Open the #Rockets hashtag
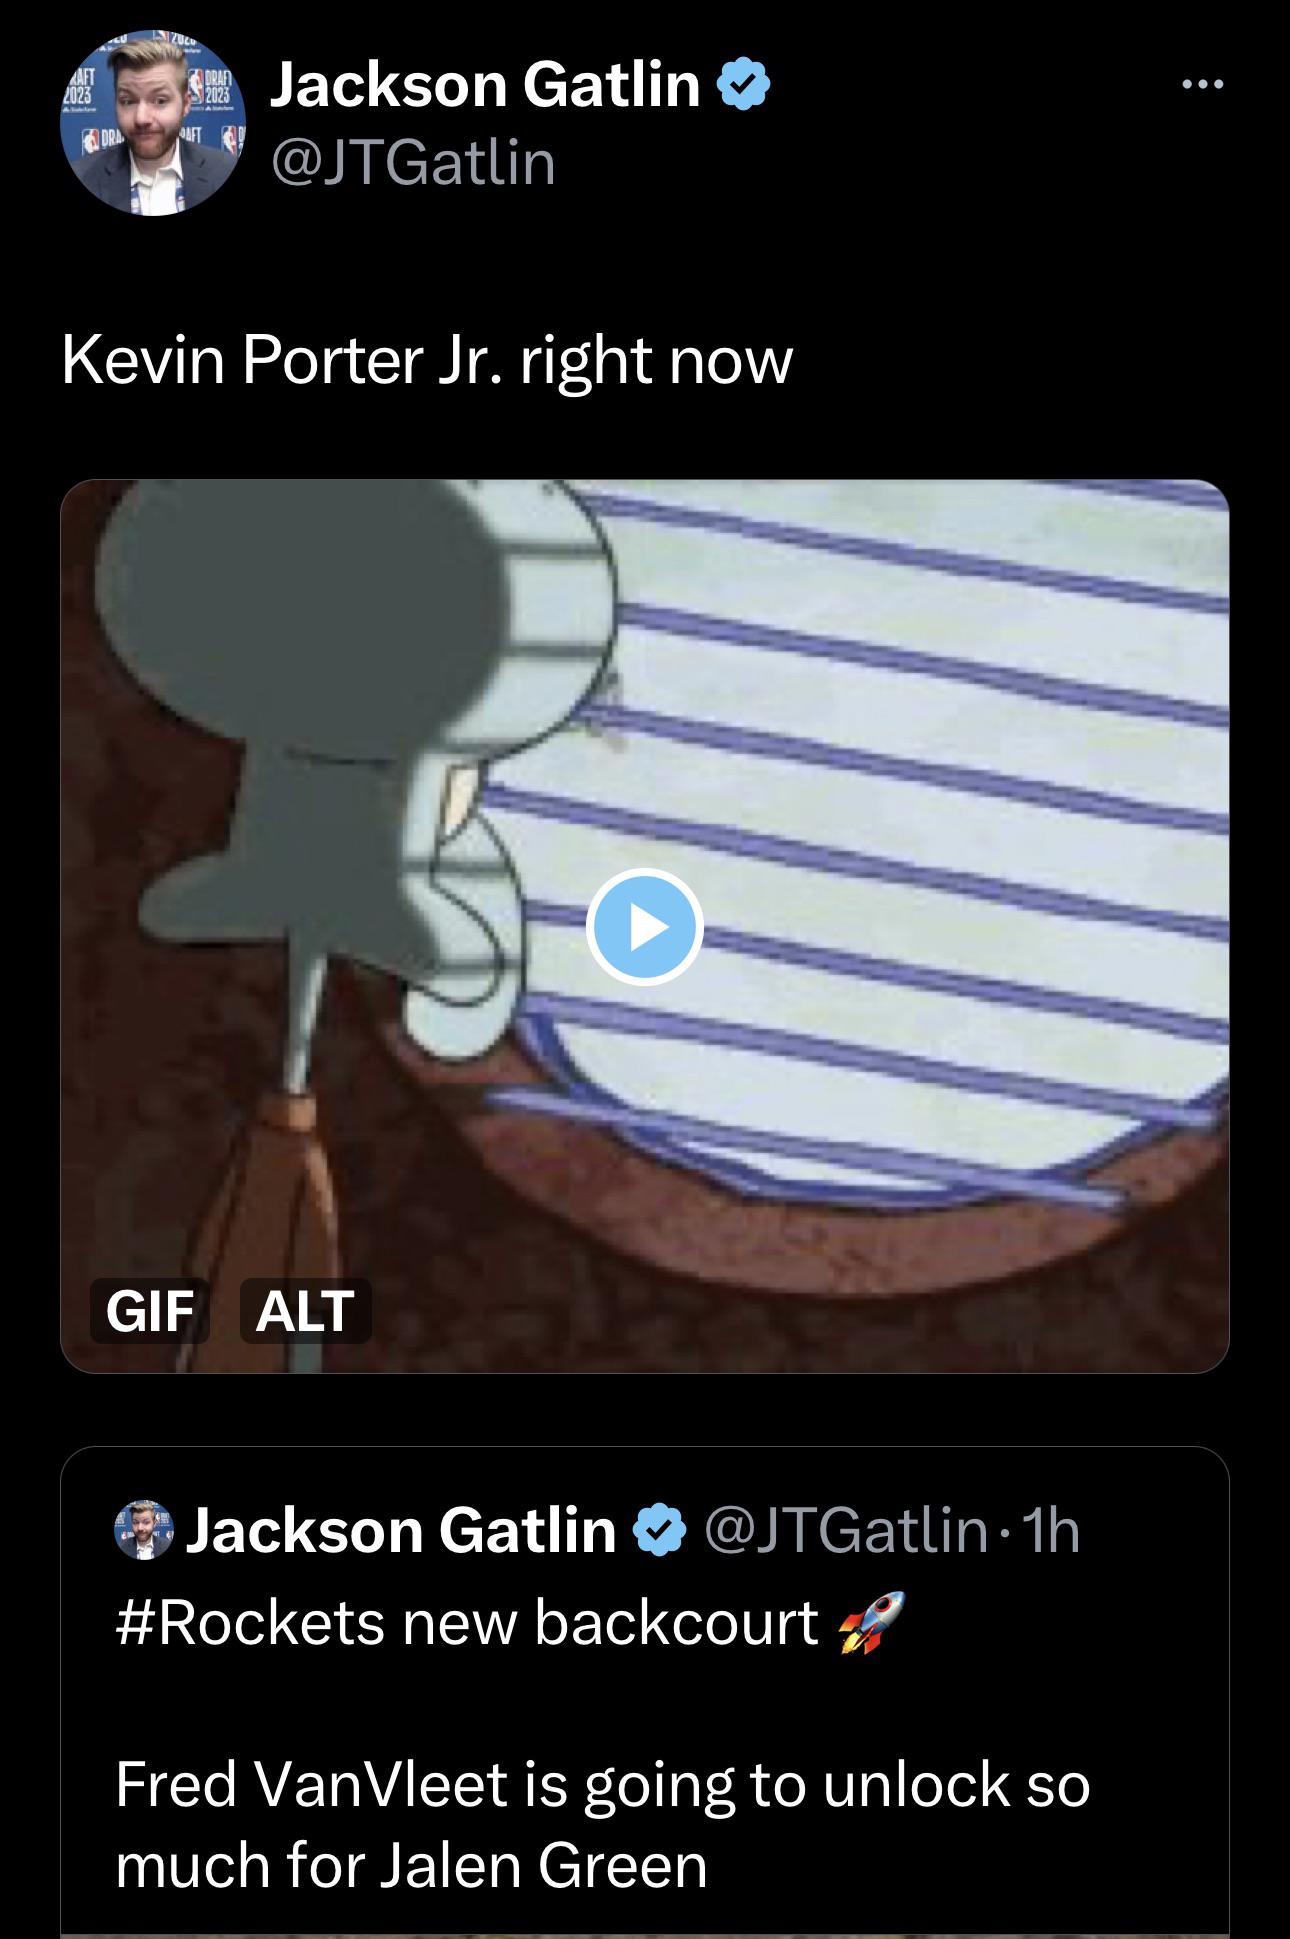The image size is (1290, 1939). 250,1622
